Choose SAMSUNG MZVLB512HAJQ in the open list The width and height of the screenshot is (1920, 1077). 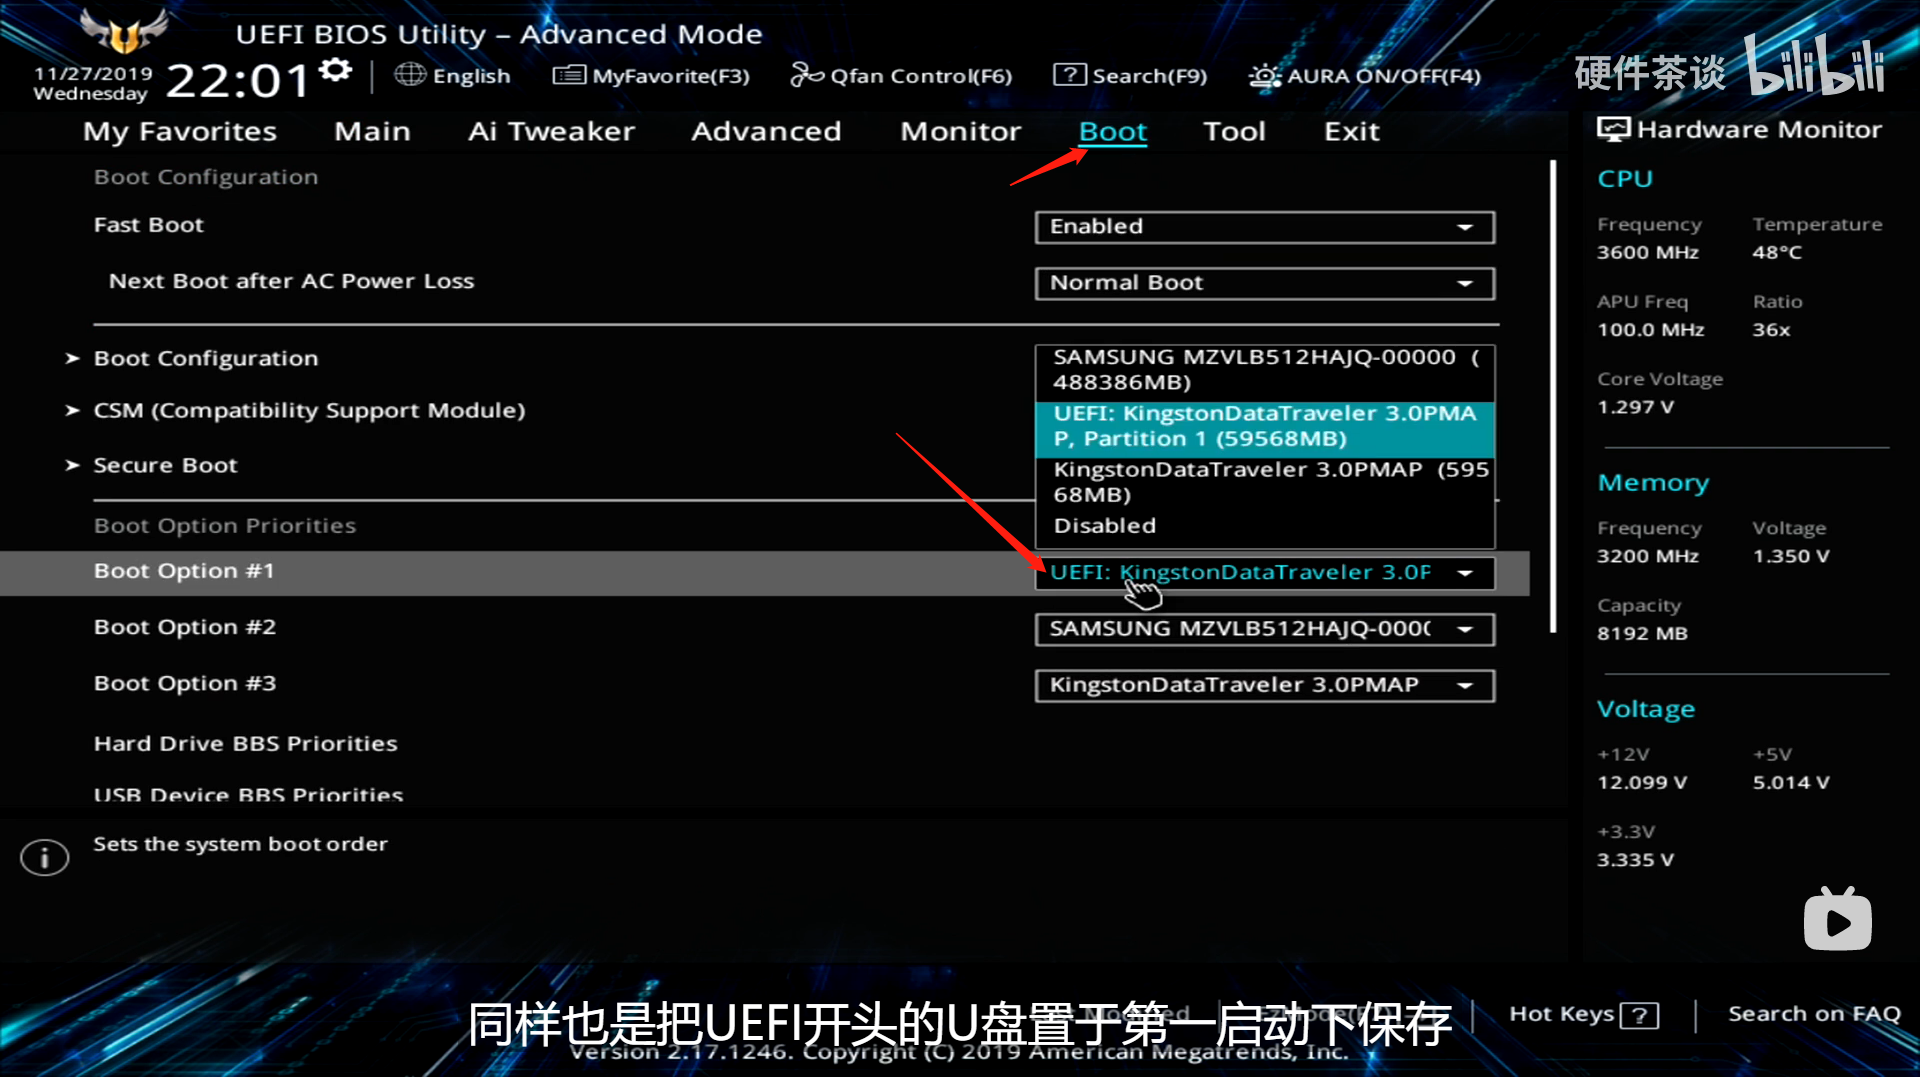1265,370
